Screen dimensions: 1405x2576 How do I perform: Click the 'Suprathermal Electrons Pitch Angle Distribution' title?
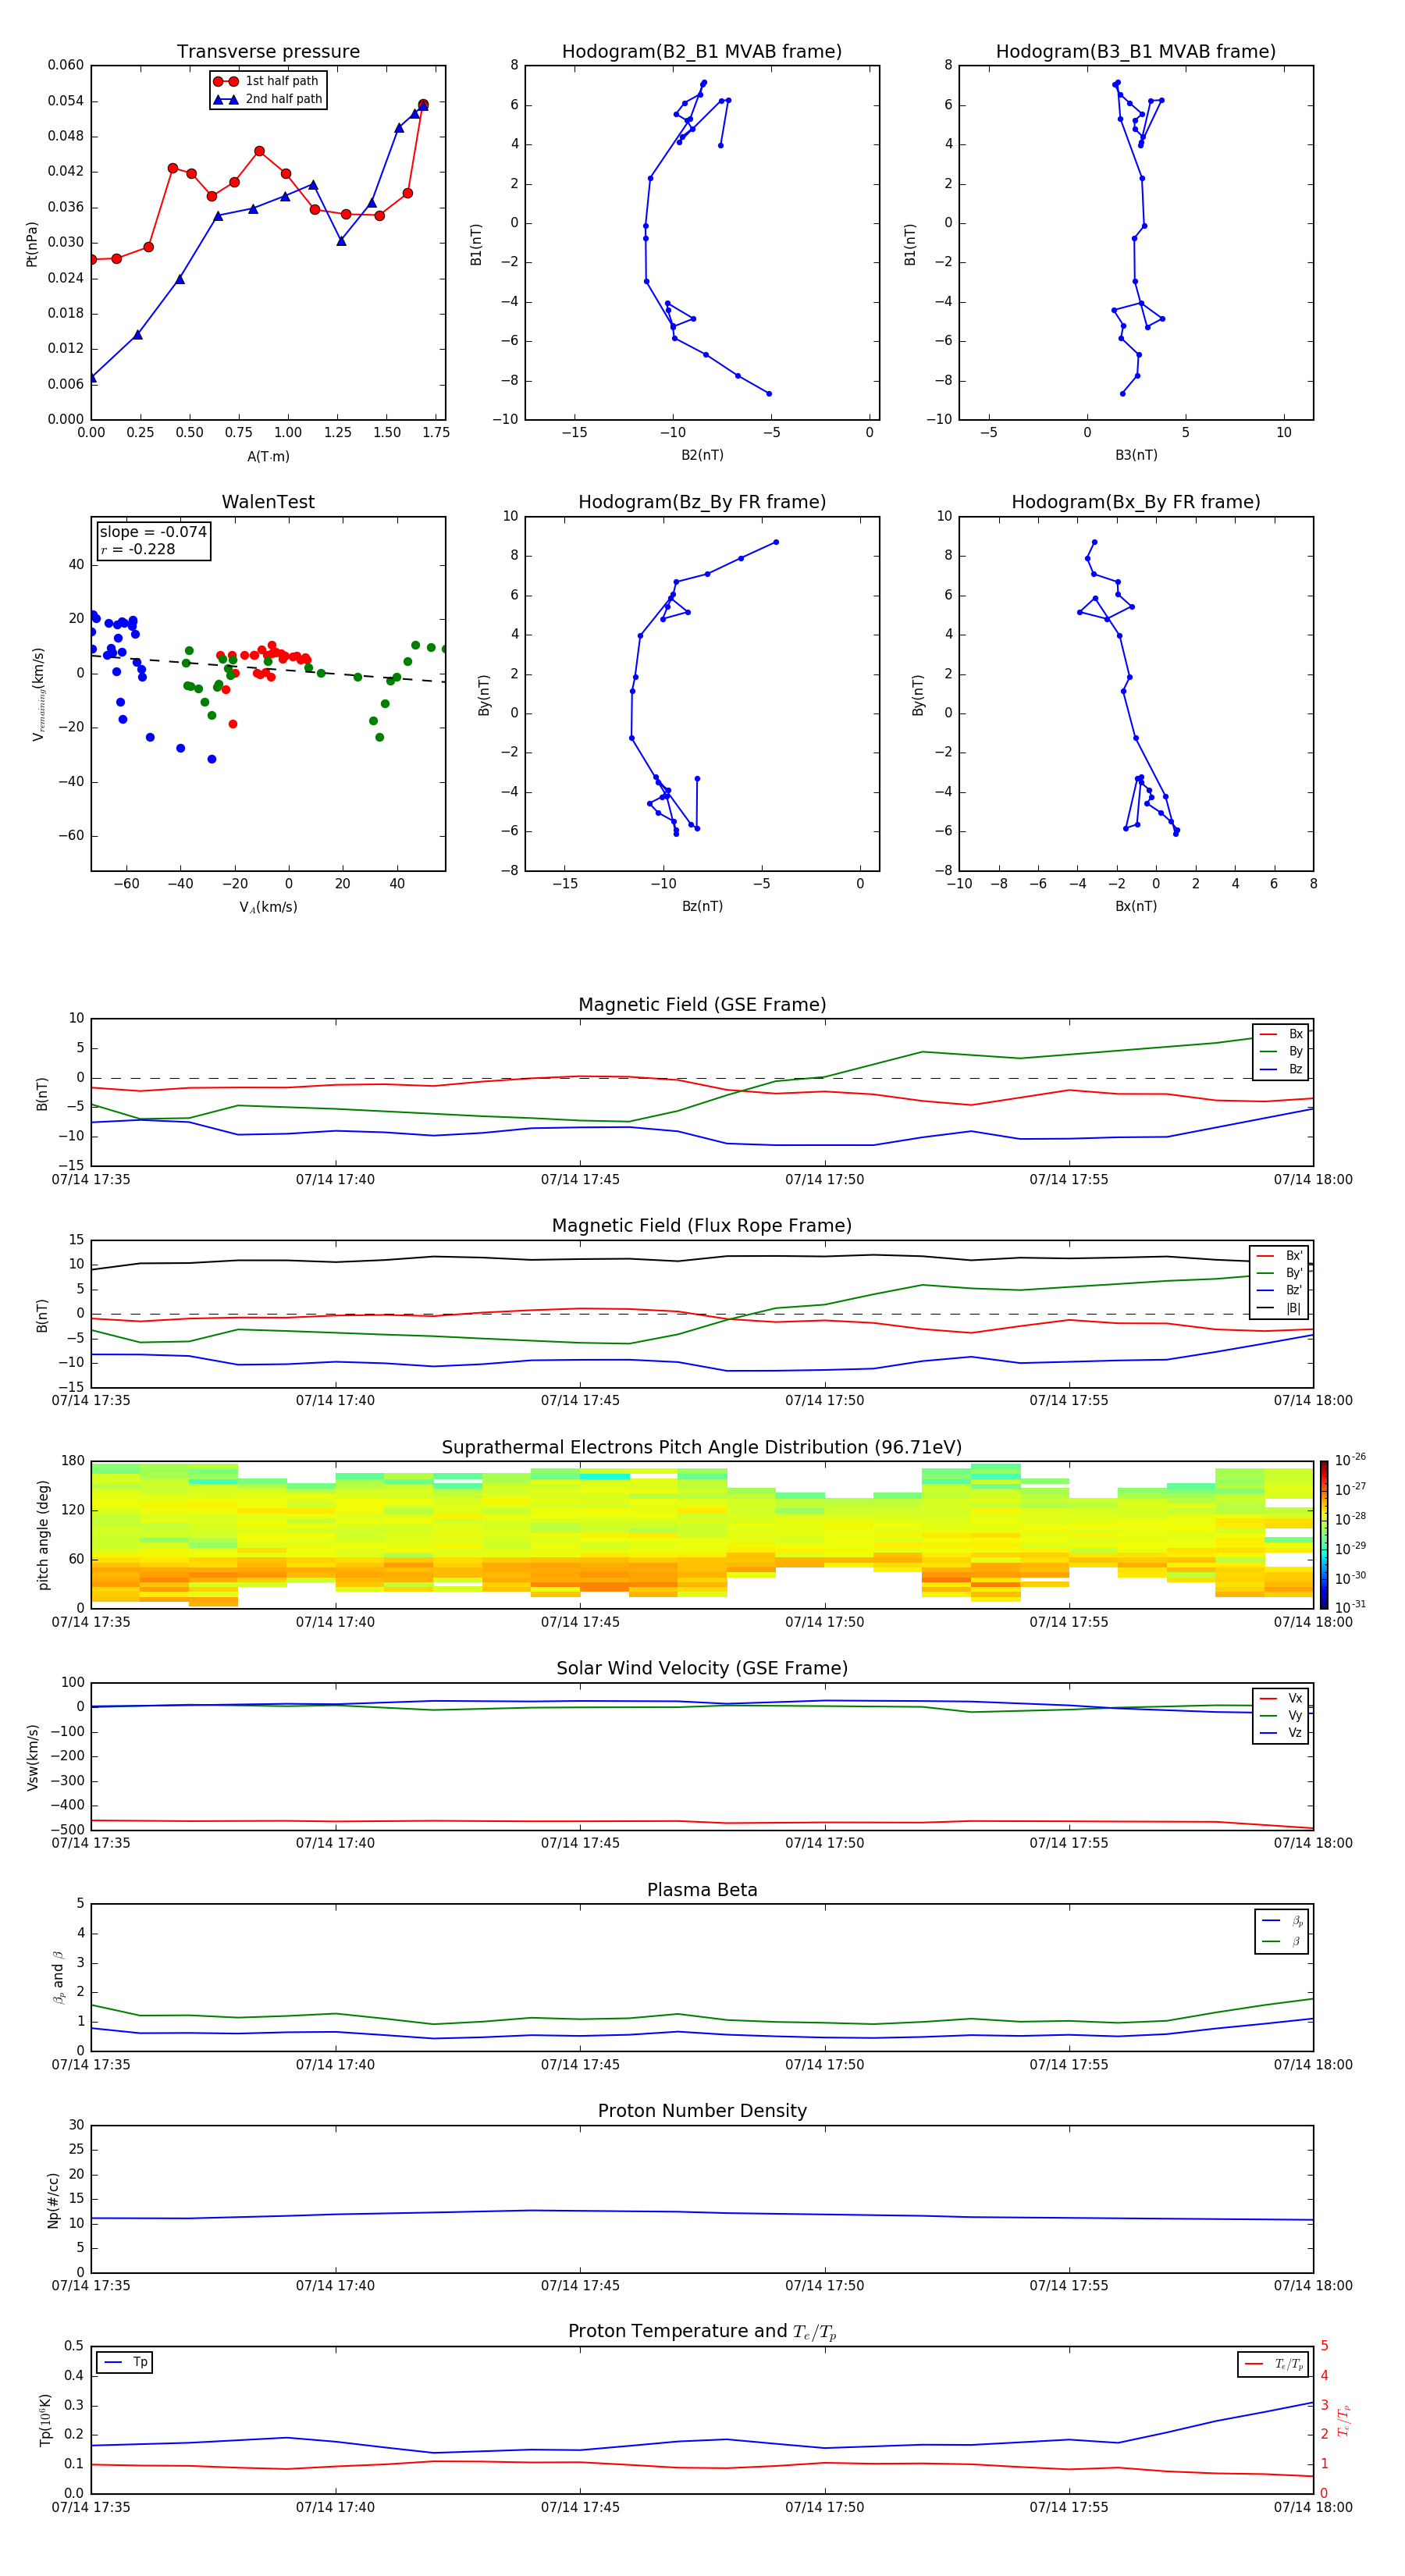[x=702, y=1448]
